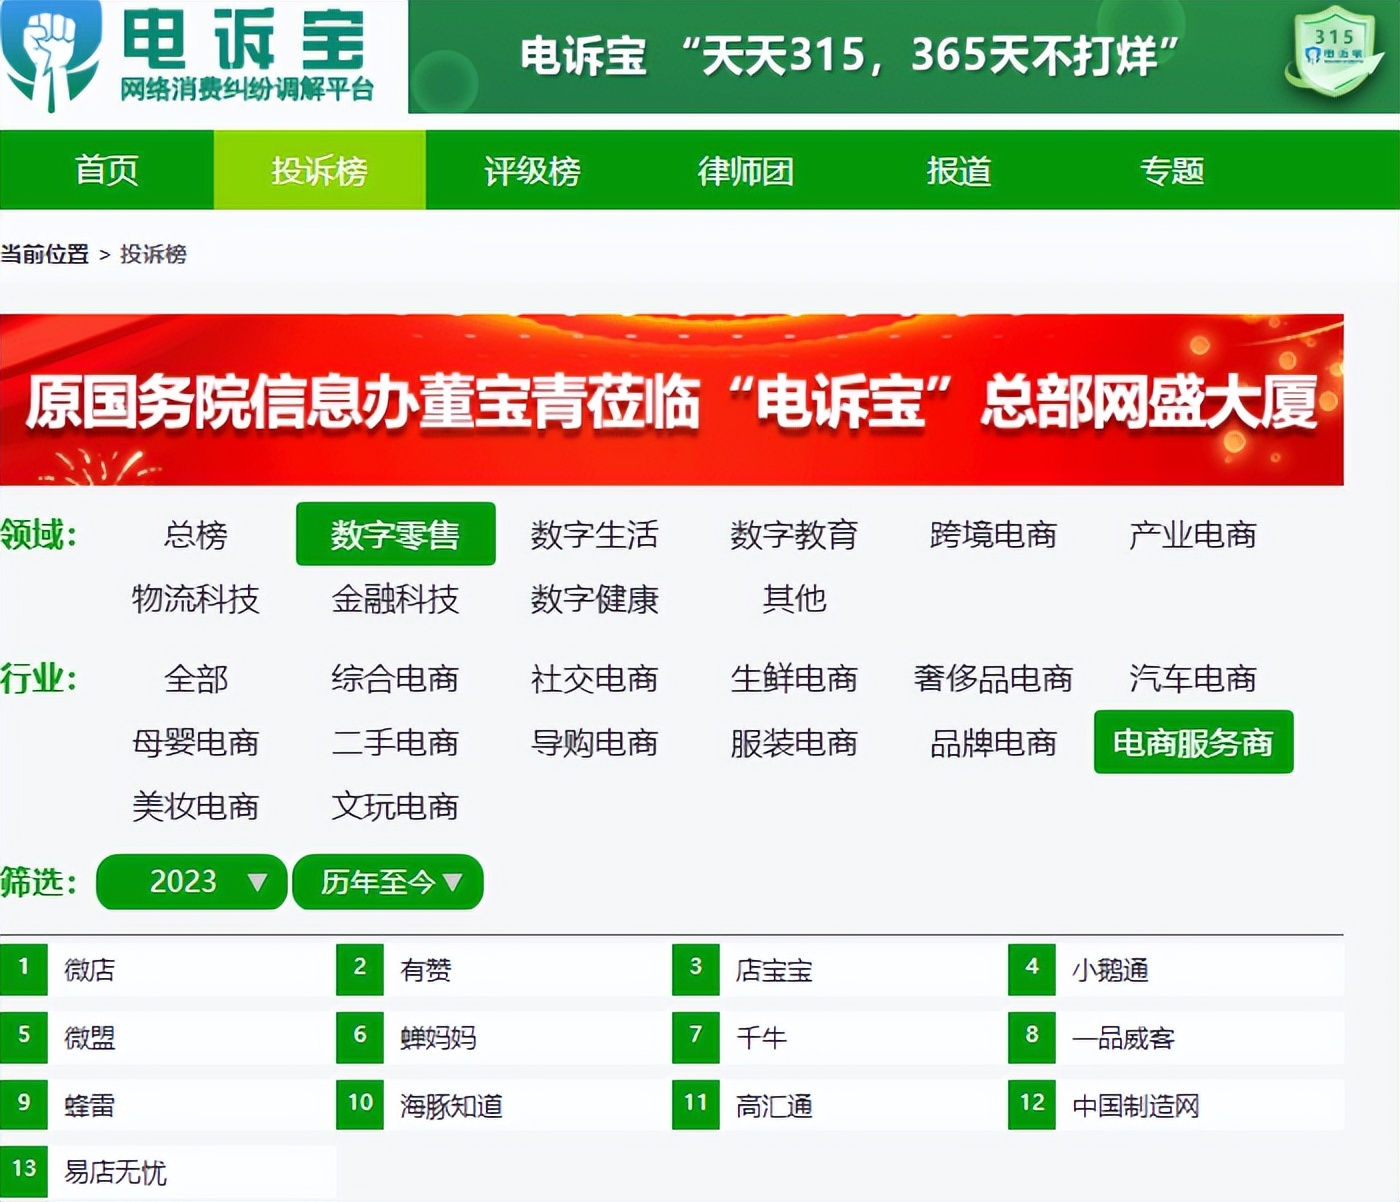1400x1202 pixels.
Task: Filter by 社交电商 industry
Action: (595, 679)
